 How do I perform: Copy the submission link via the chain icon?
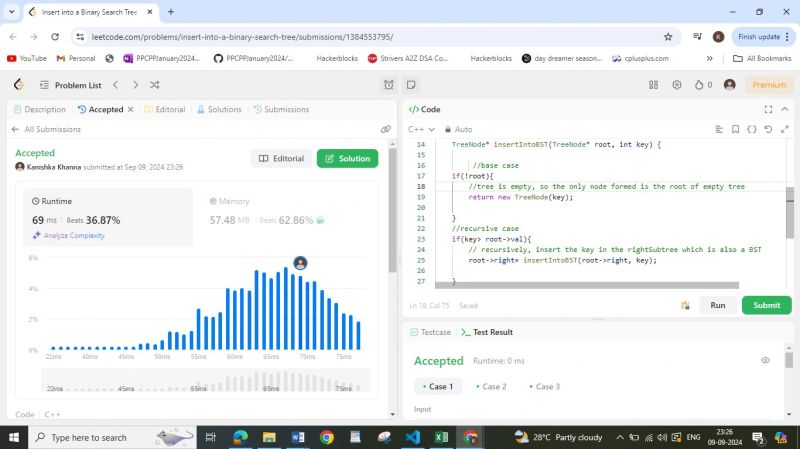[386, 129]
